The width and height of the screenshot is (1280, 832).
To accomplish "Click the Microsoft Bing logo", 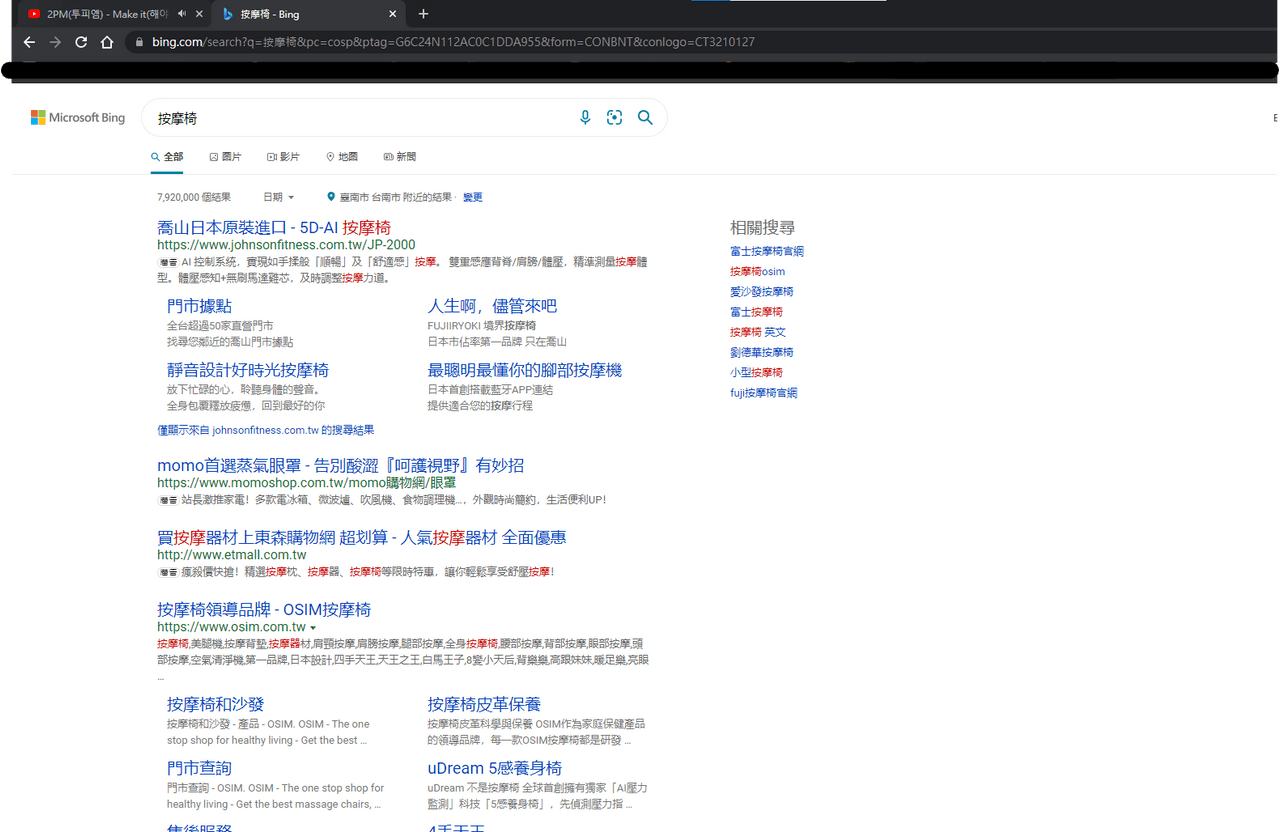I will click(78, 118).
